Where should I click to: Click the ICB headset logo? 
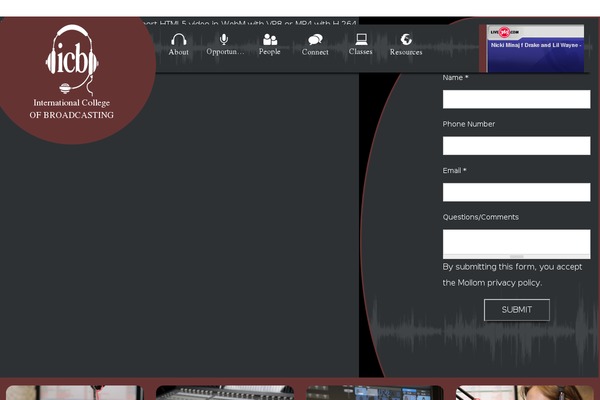[72, 59]
